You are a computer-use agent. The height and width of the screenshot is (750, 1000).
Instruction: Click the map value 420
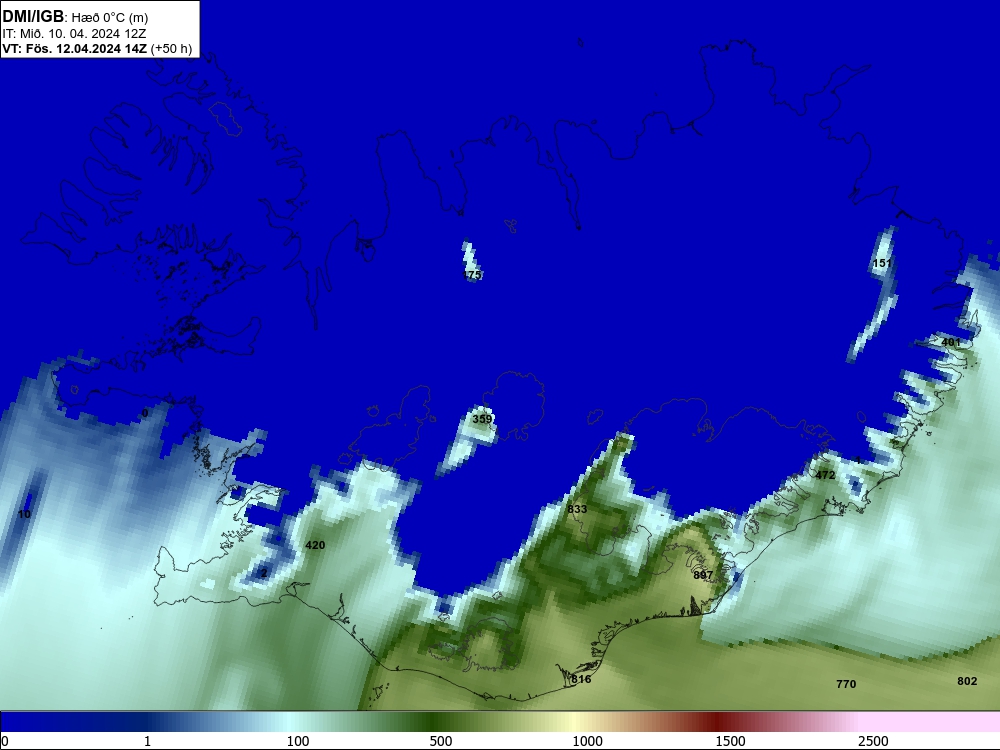click(x=315, y=545)
